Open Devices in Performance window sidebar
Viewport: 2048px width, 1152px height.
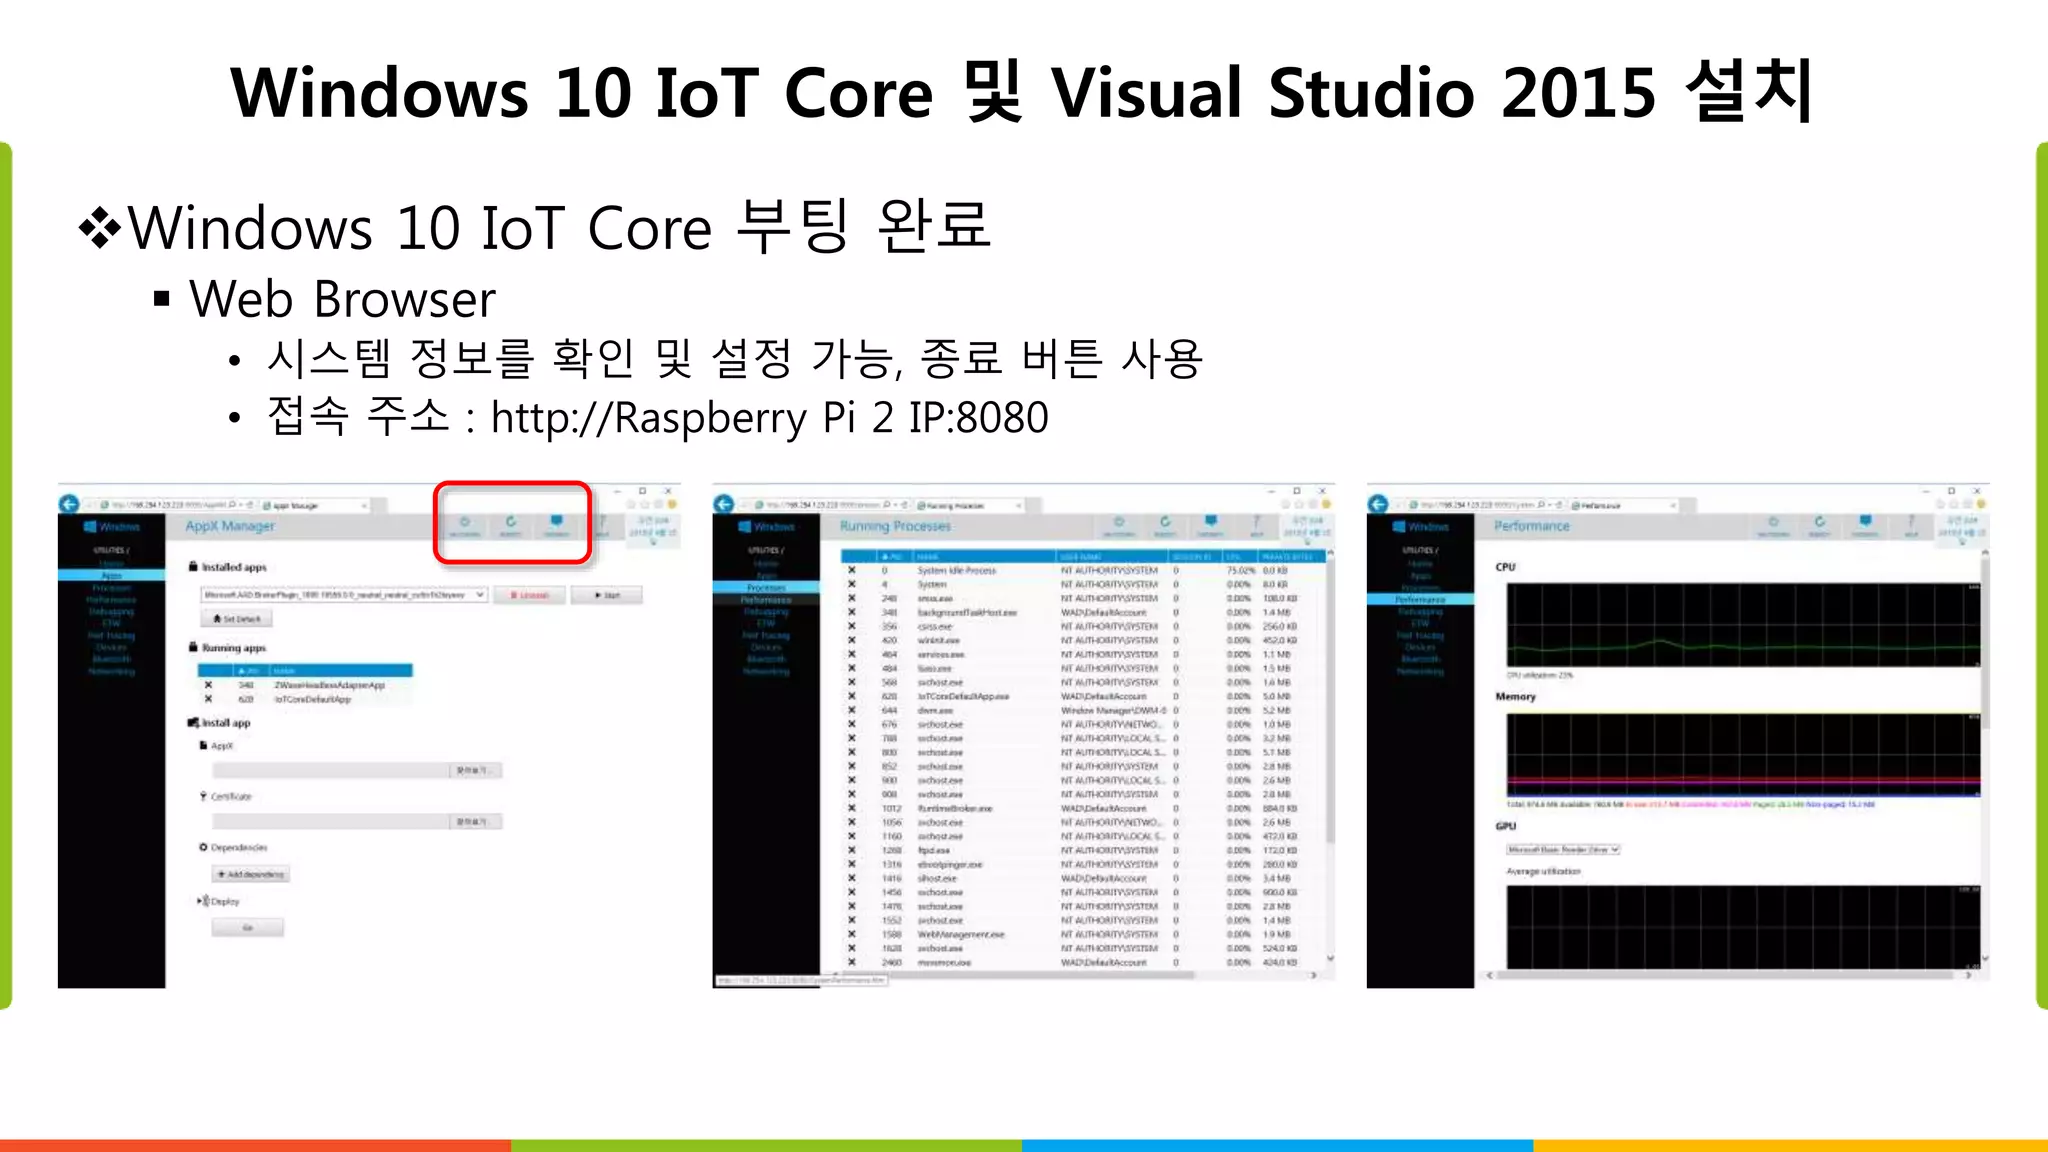[1420, 647]
